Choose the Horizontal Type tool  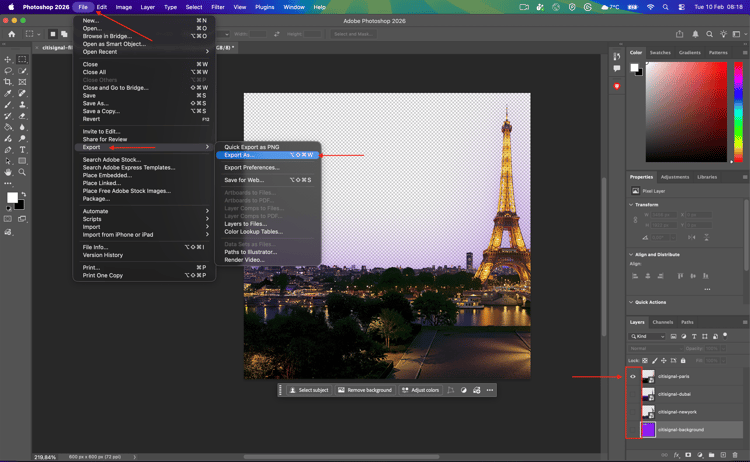pos(22,150)
